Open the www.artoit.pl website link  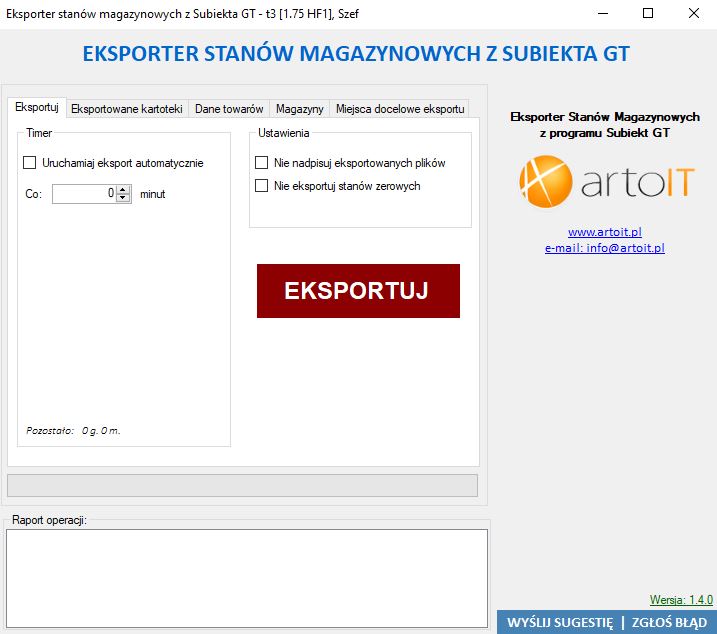pyautogui.click(x=604, y=232)
